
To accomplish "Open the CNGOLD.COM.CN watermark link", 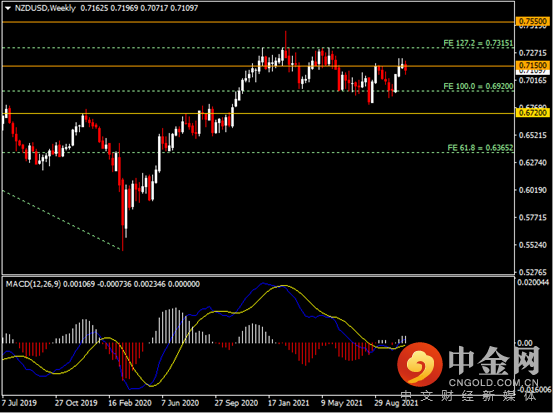I will coord(494,383).
